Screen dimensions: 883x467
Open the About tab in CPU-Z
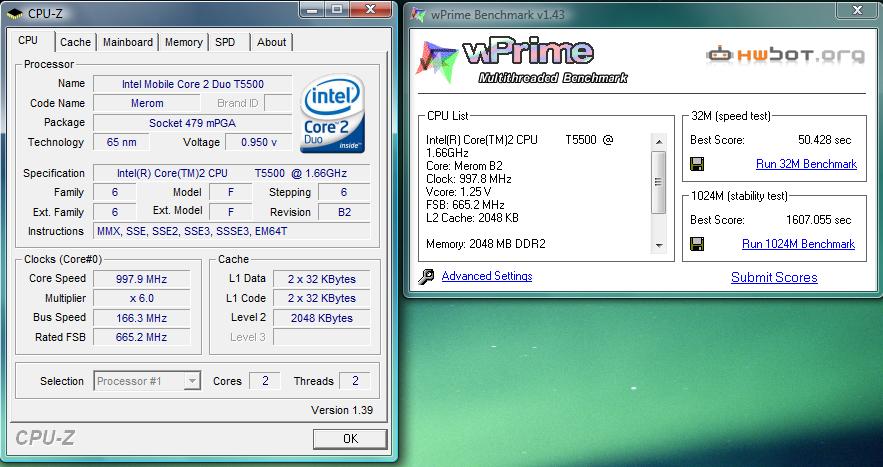click(x=271, y=42)
